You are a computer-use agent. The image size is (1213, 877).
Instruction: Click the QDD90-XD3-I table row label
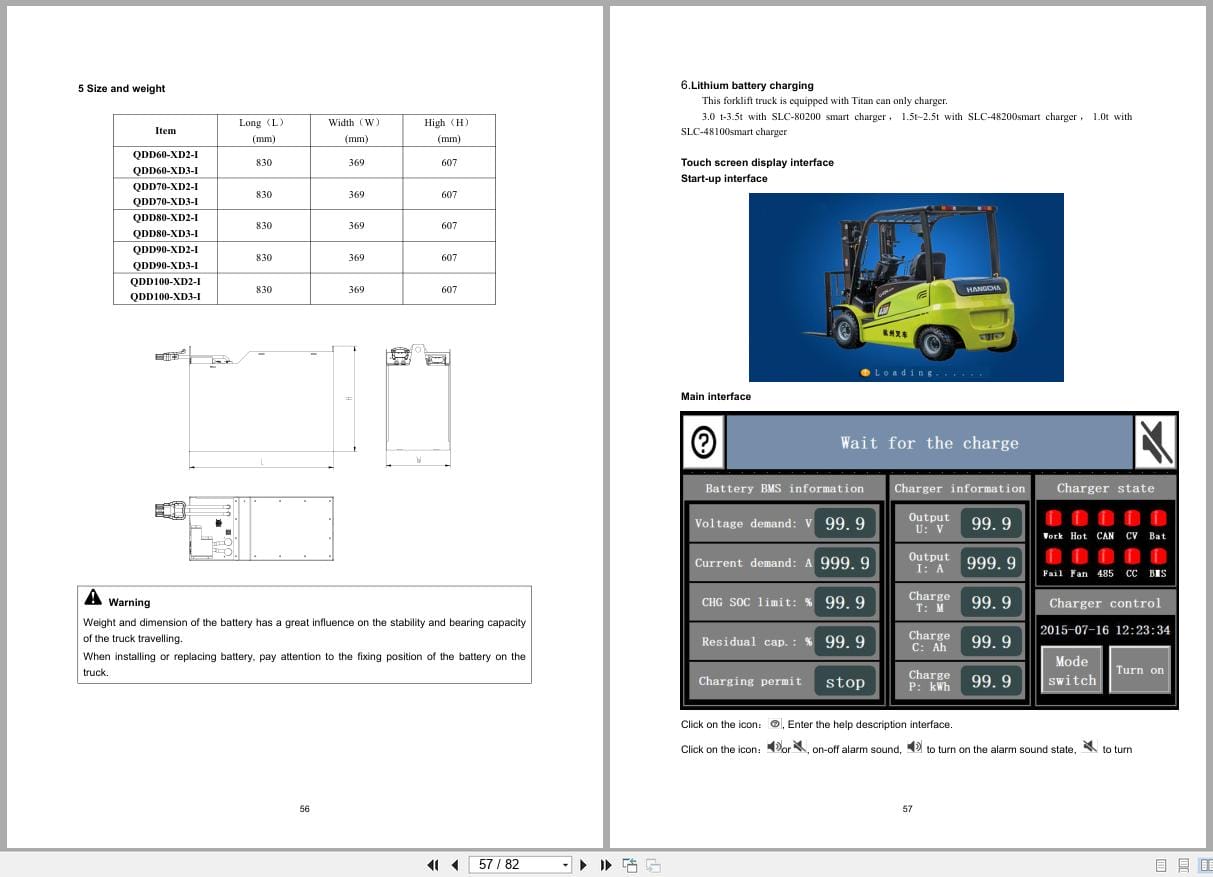point(165,266)
